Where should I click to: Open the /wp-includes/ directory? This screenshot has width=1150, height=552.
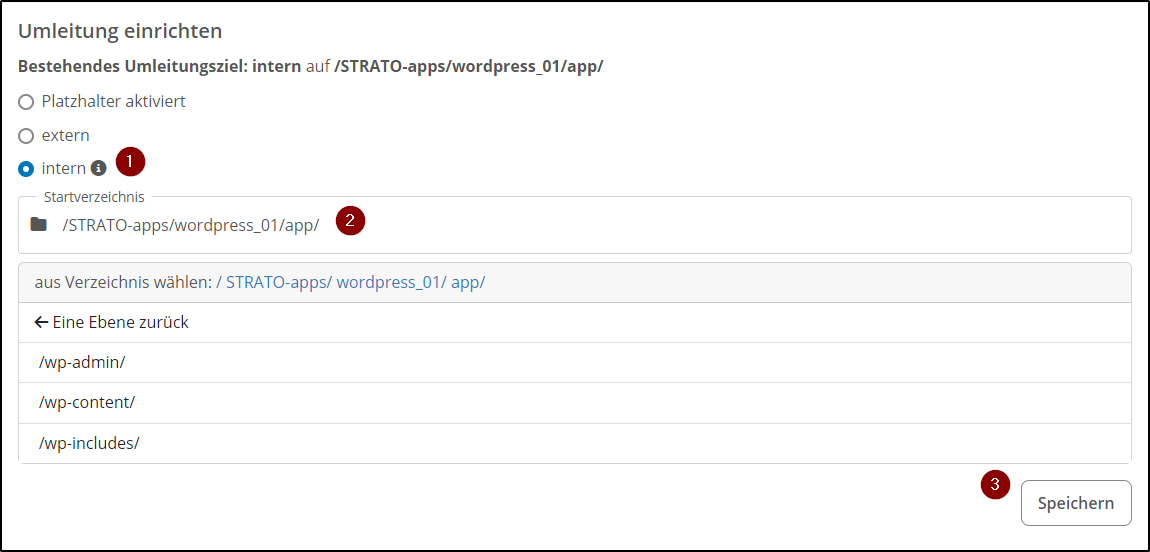89,443
